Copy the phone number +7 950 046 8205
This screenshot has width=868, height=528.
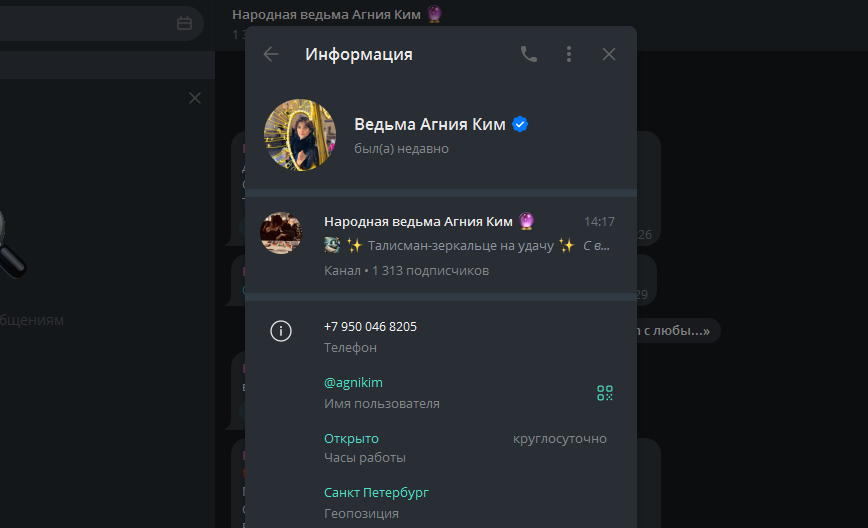click(370, 327)
